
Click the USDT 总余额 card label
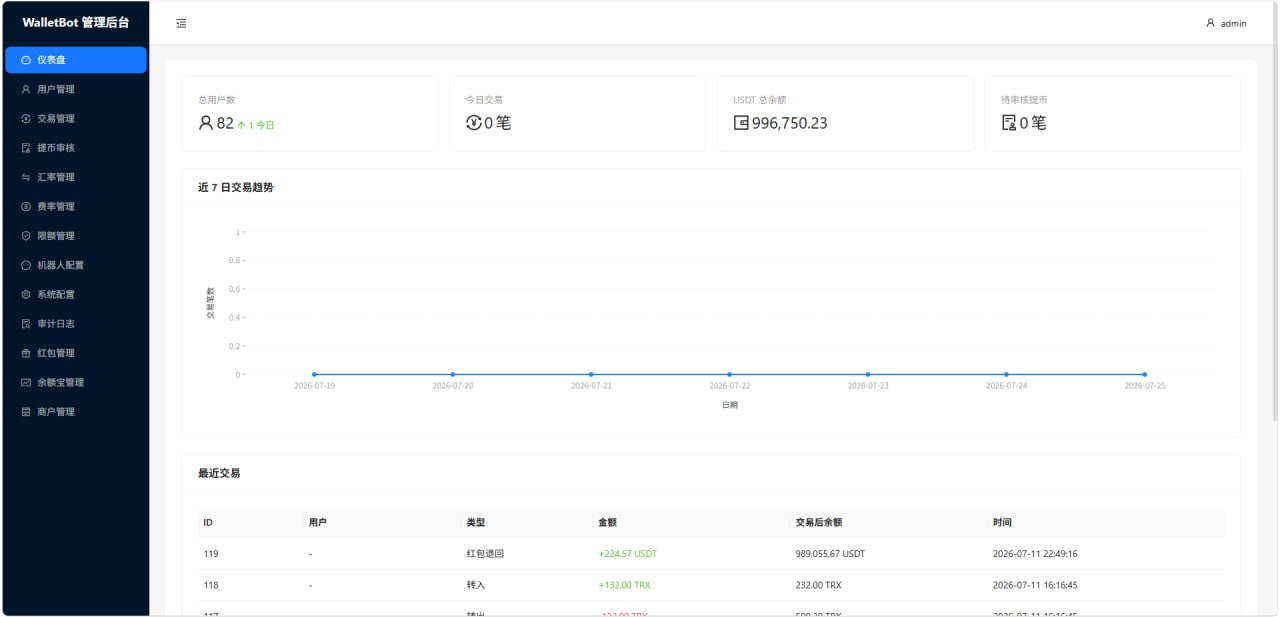tap(759, 100)
